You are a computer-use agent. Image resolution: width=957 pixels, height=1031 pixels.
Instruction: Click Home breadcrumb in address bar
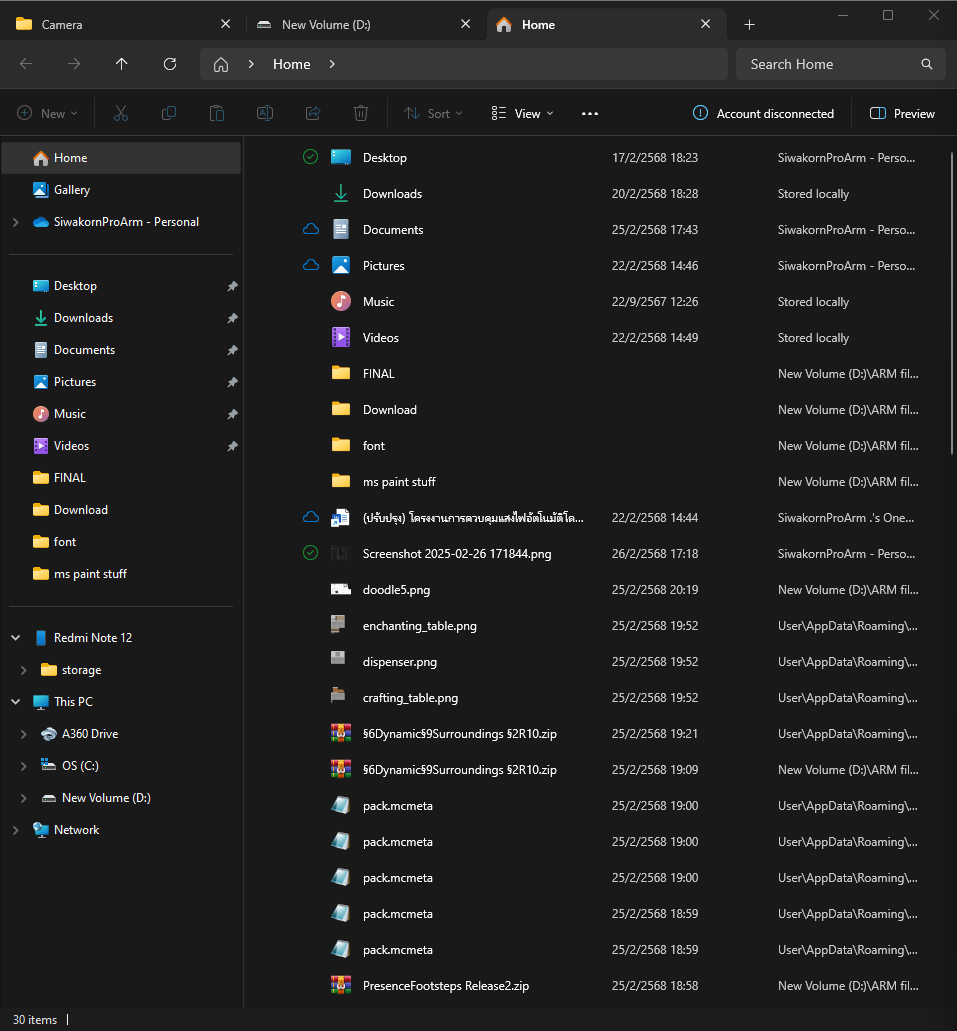pos(291,64)
